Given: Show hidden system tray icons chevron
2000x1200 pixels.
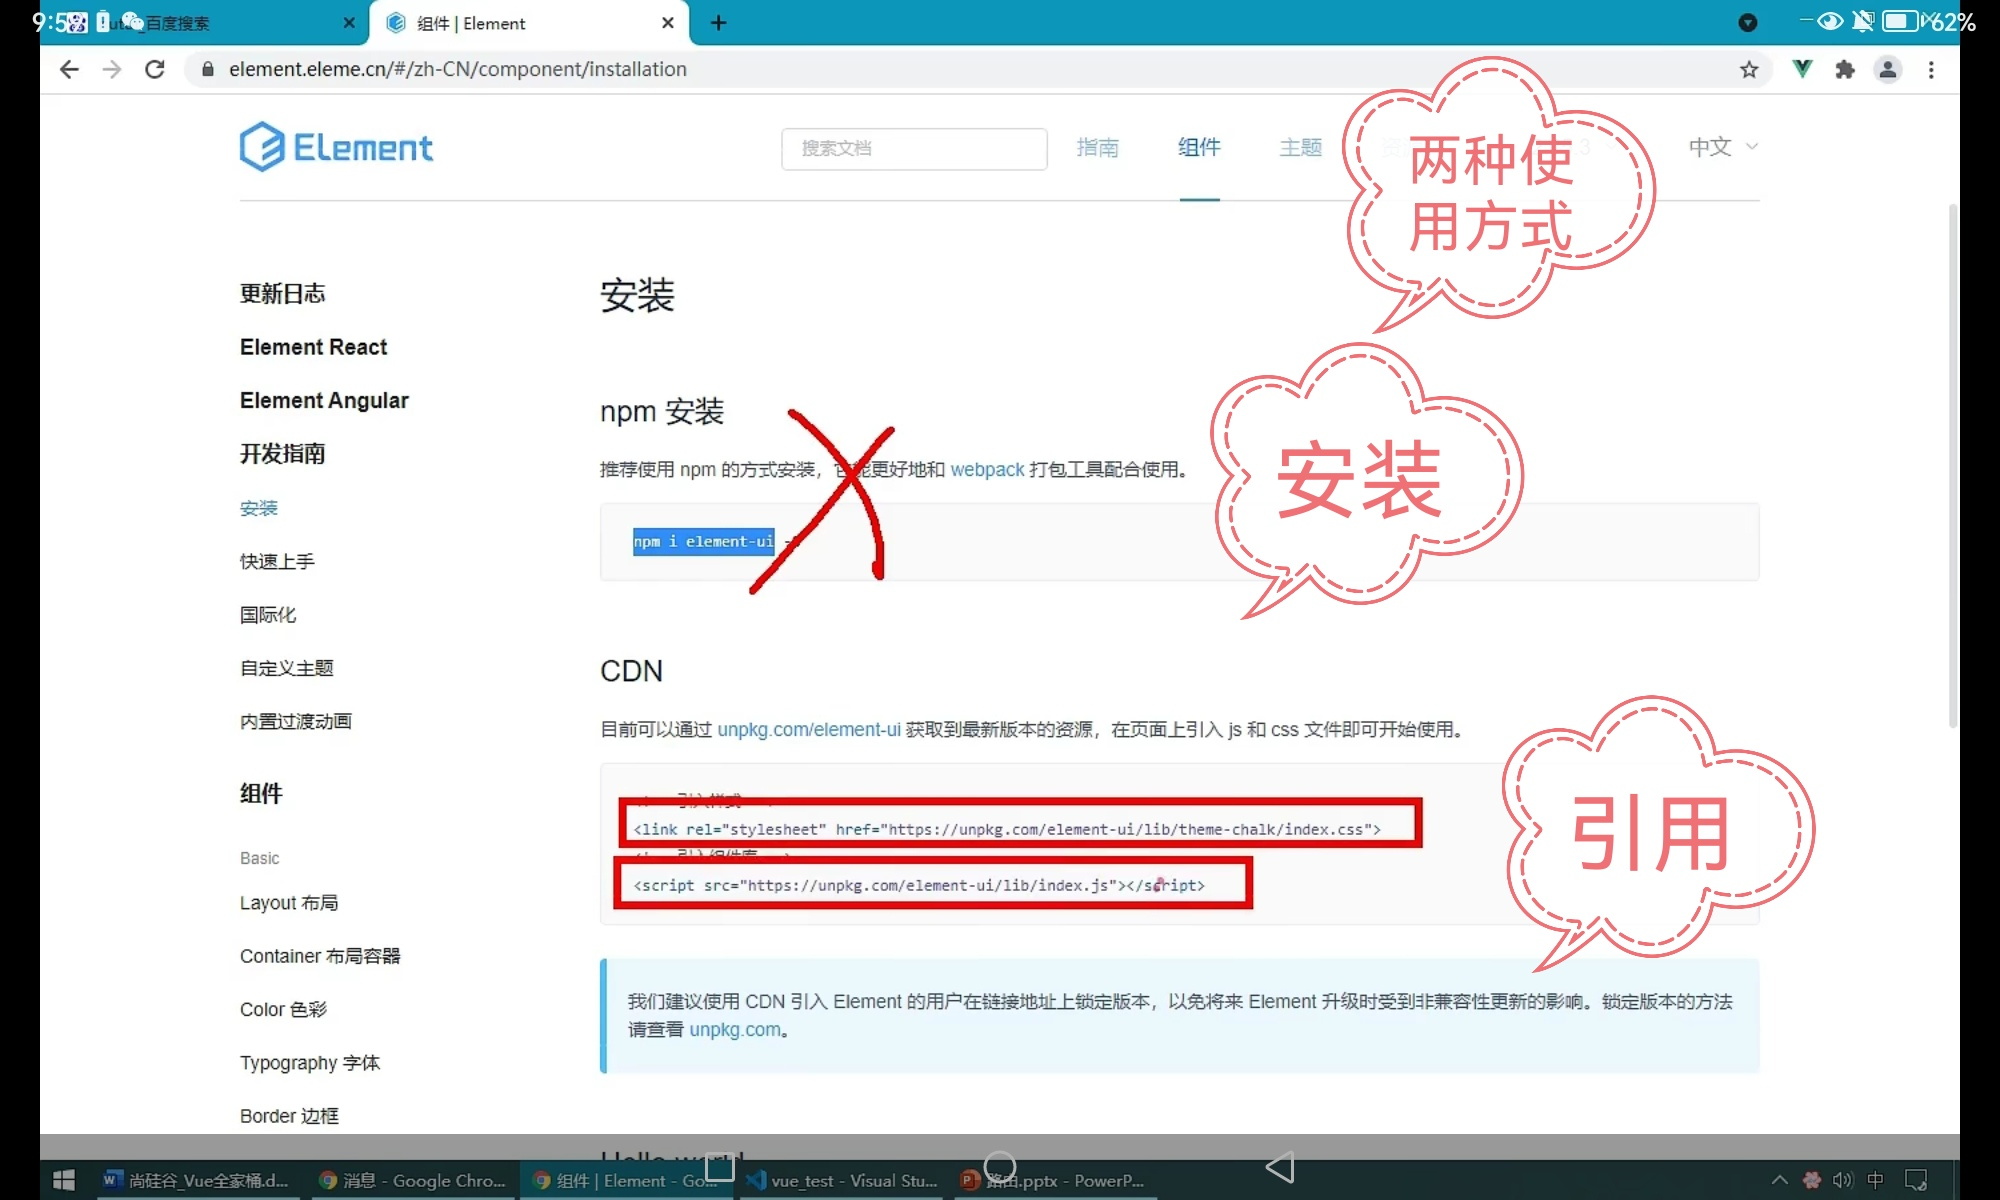Looking at the screenshot, I should point(1780,1180).
